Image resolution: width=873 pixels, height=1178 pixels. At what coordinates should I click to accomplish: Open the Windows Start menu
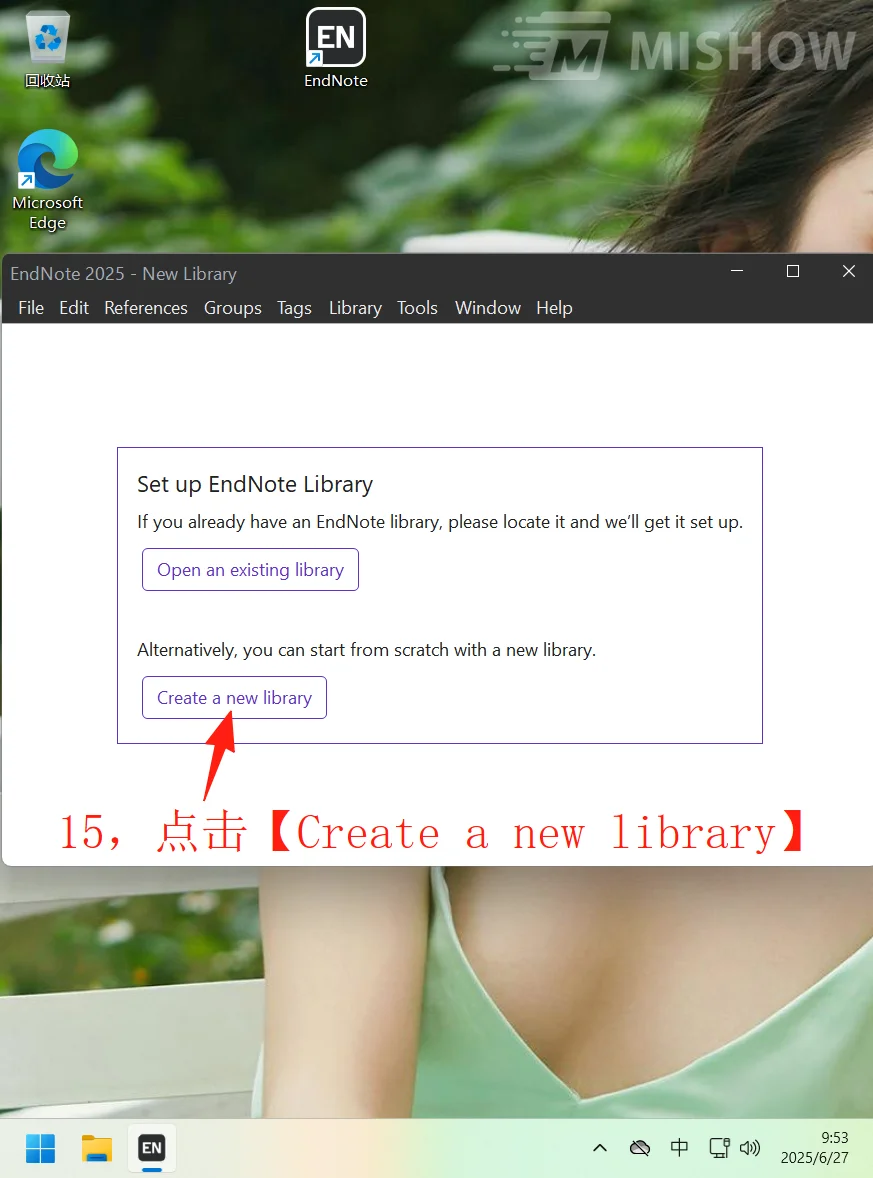(40, 1148)
